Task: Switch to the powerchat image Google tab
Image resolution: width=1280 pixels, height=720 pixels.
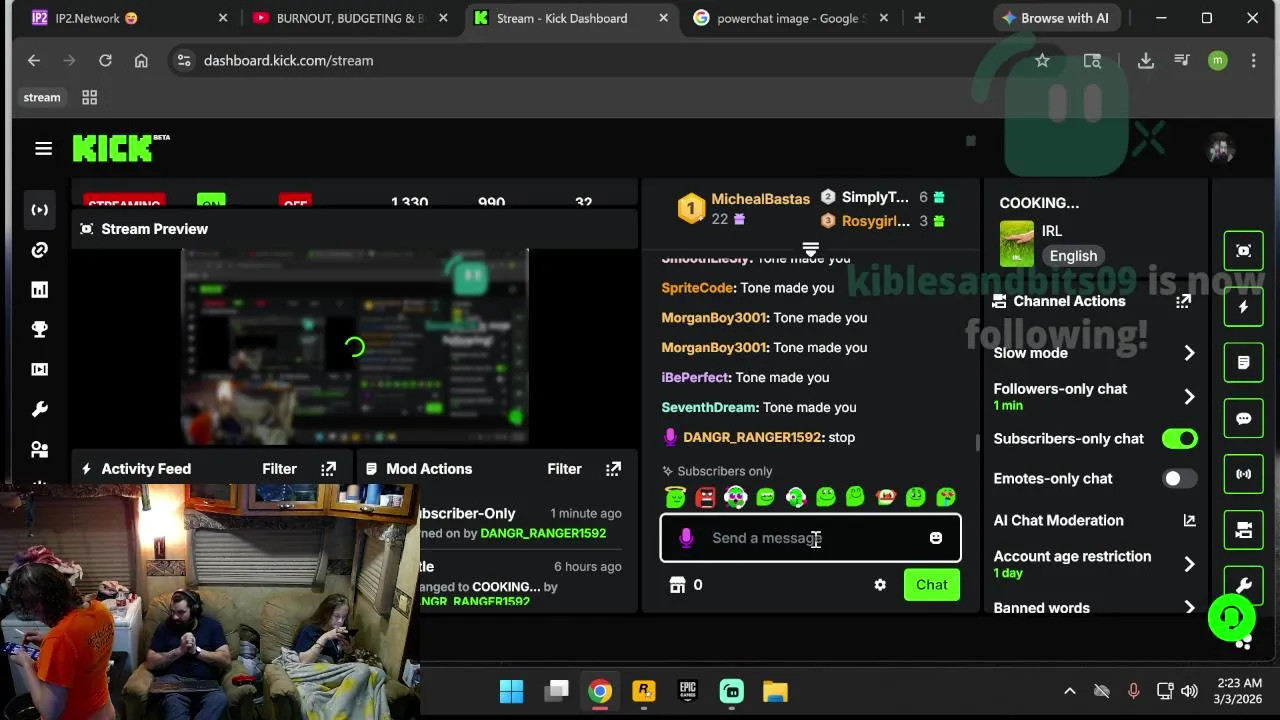Action: [791, 18]
